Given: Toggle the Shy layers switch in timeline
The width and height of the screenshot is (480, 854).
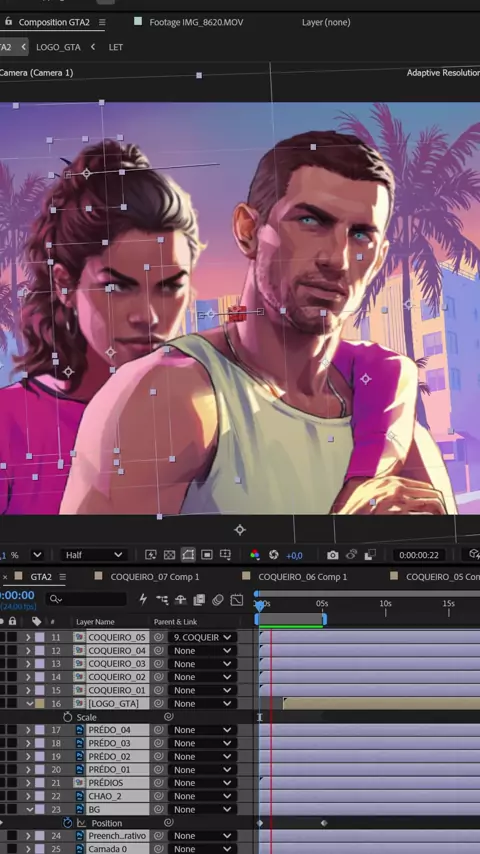Looking at the screenshot, I should [180, 600].
